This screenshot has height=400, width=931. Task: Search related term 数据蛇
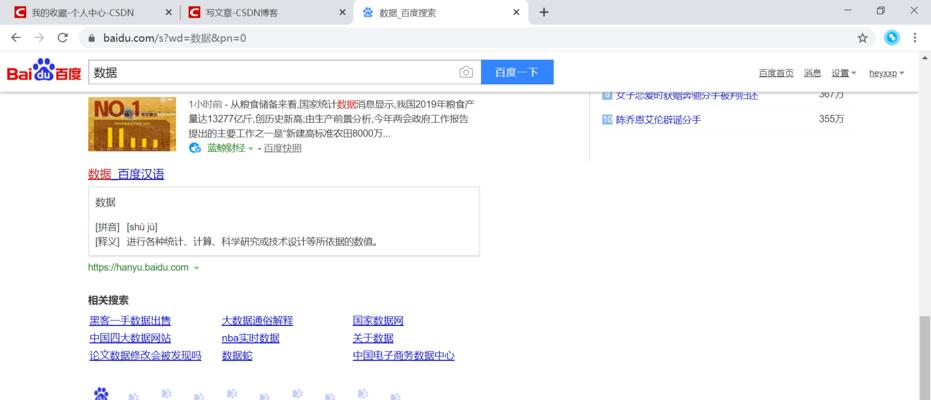[237, 356]
